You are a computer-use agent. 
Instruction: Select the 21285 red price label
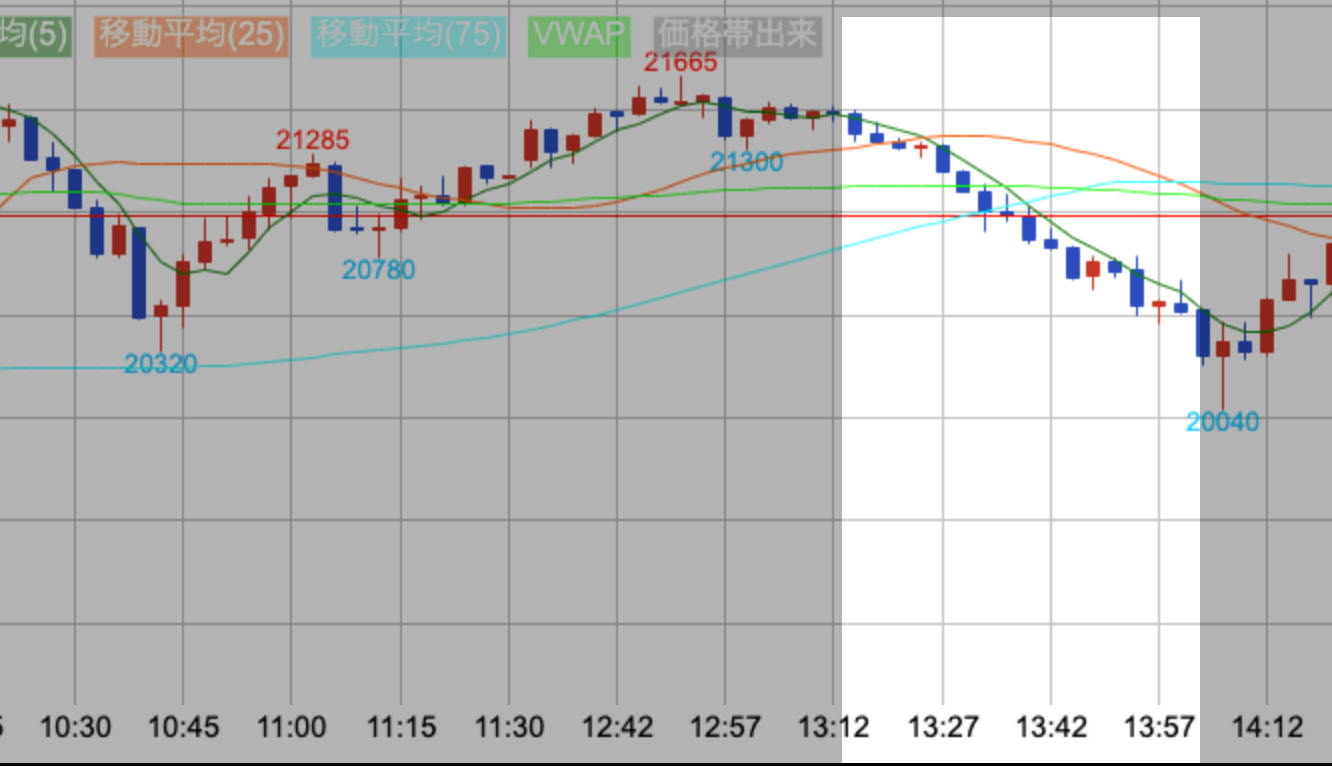click(x=313, y=140)
